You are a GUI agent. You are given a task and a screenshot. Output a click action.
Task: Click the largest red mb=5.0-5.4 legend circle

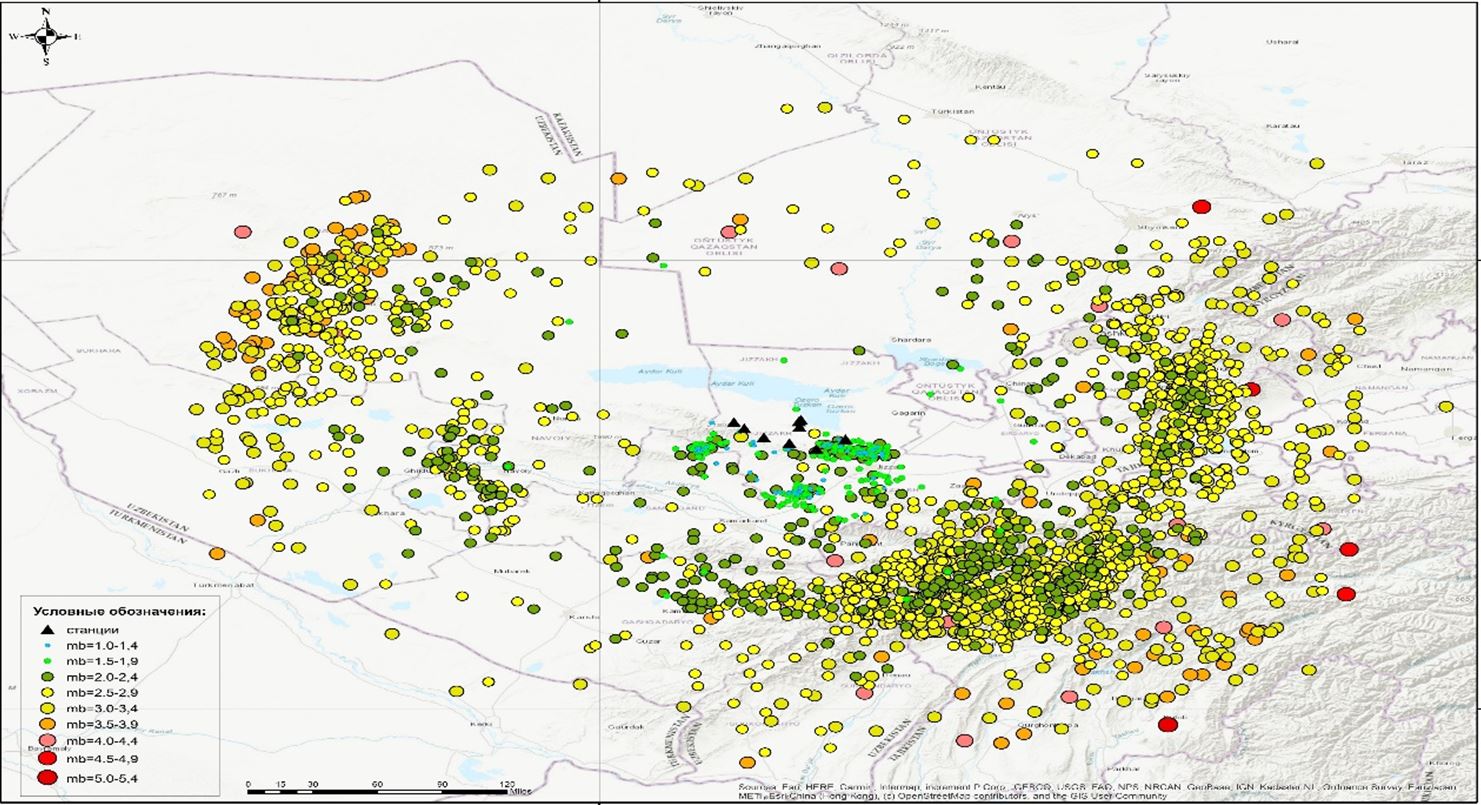pyautogui.click(x=46, y=778)
